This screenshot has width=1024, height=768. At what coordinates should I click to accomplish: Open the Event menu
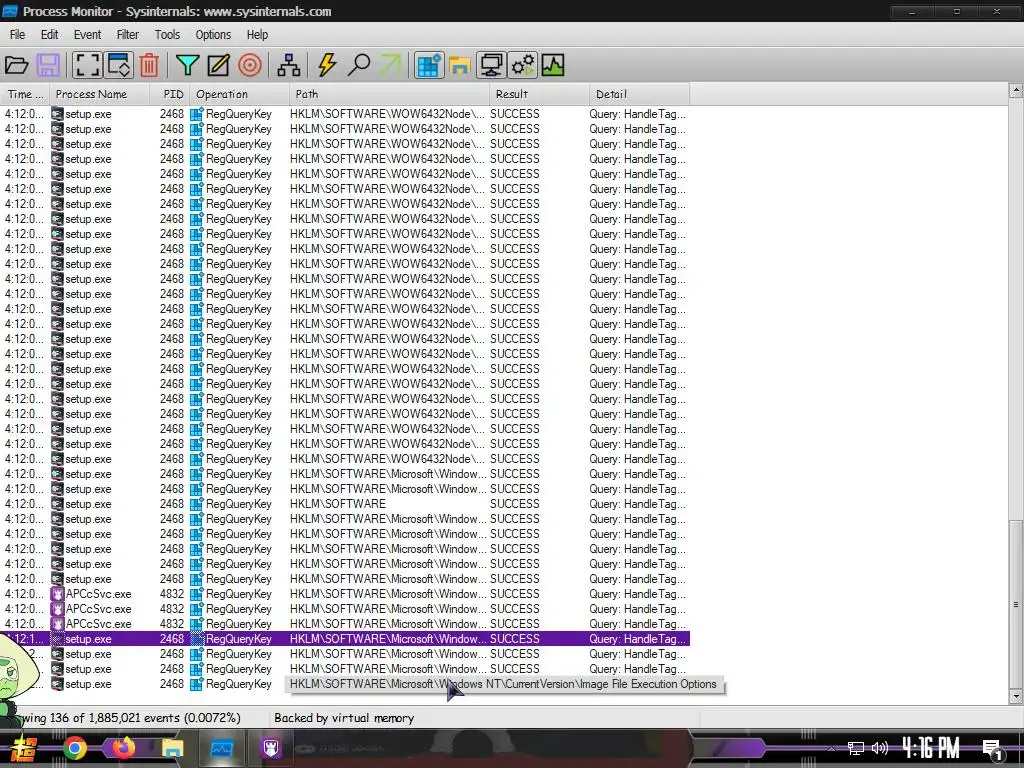pyautogui.click(x=88, y=35)
